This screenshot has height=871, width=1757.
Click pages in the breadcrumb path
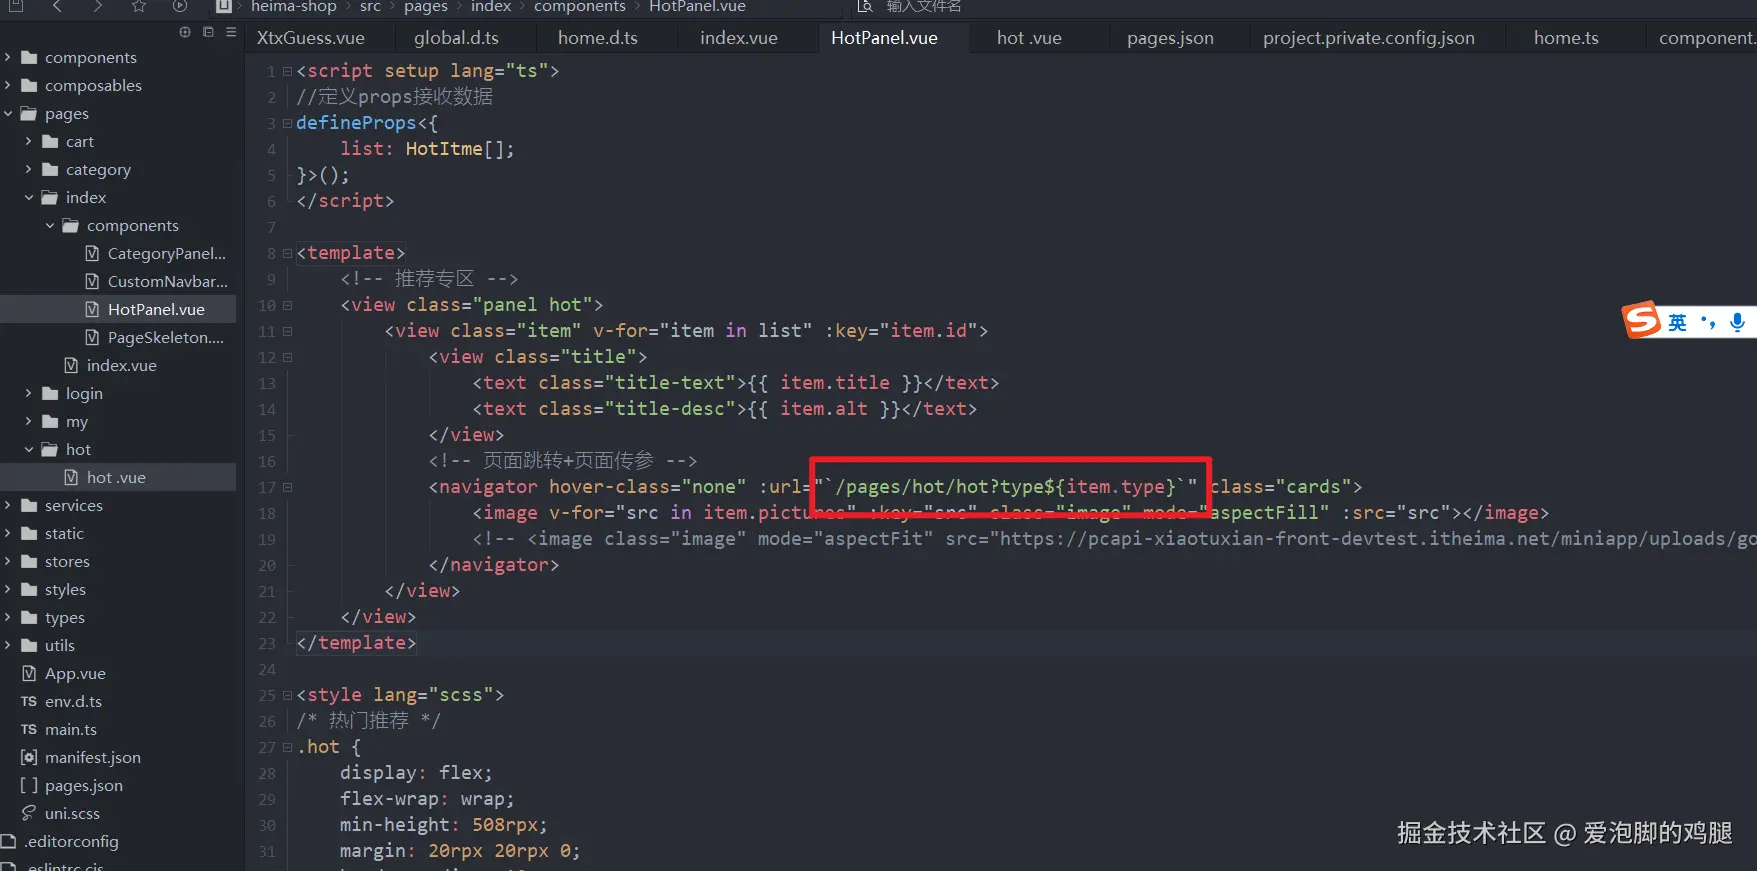426,6
